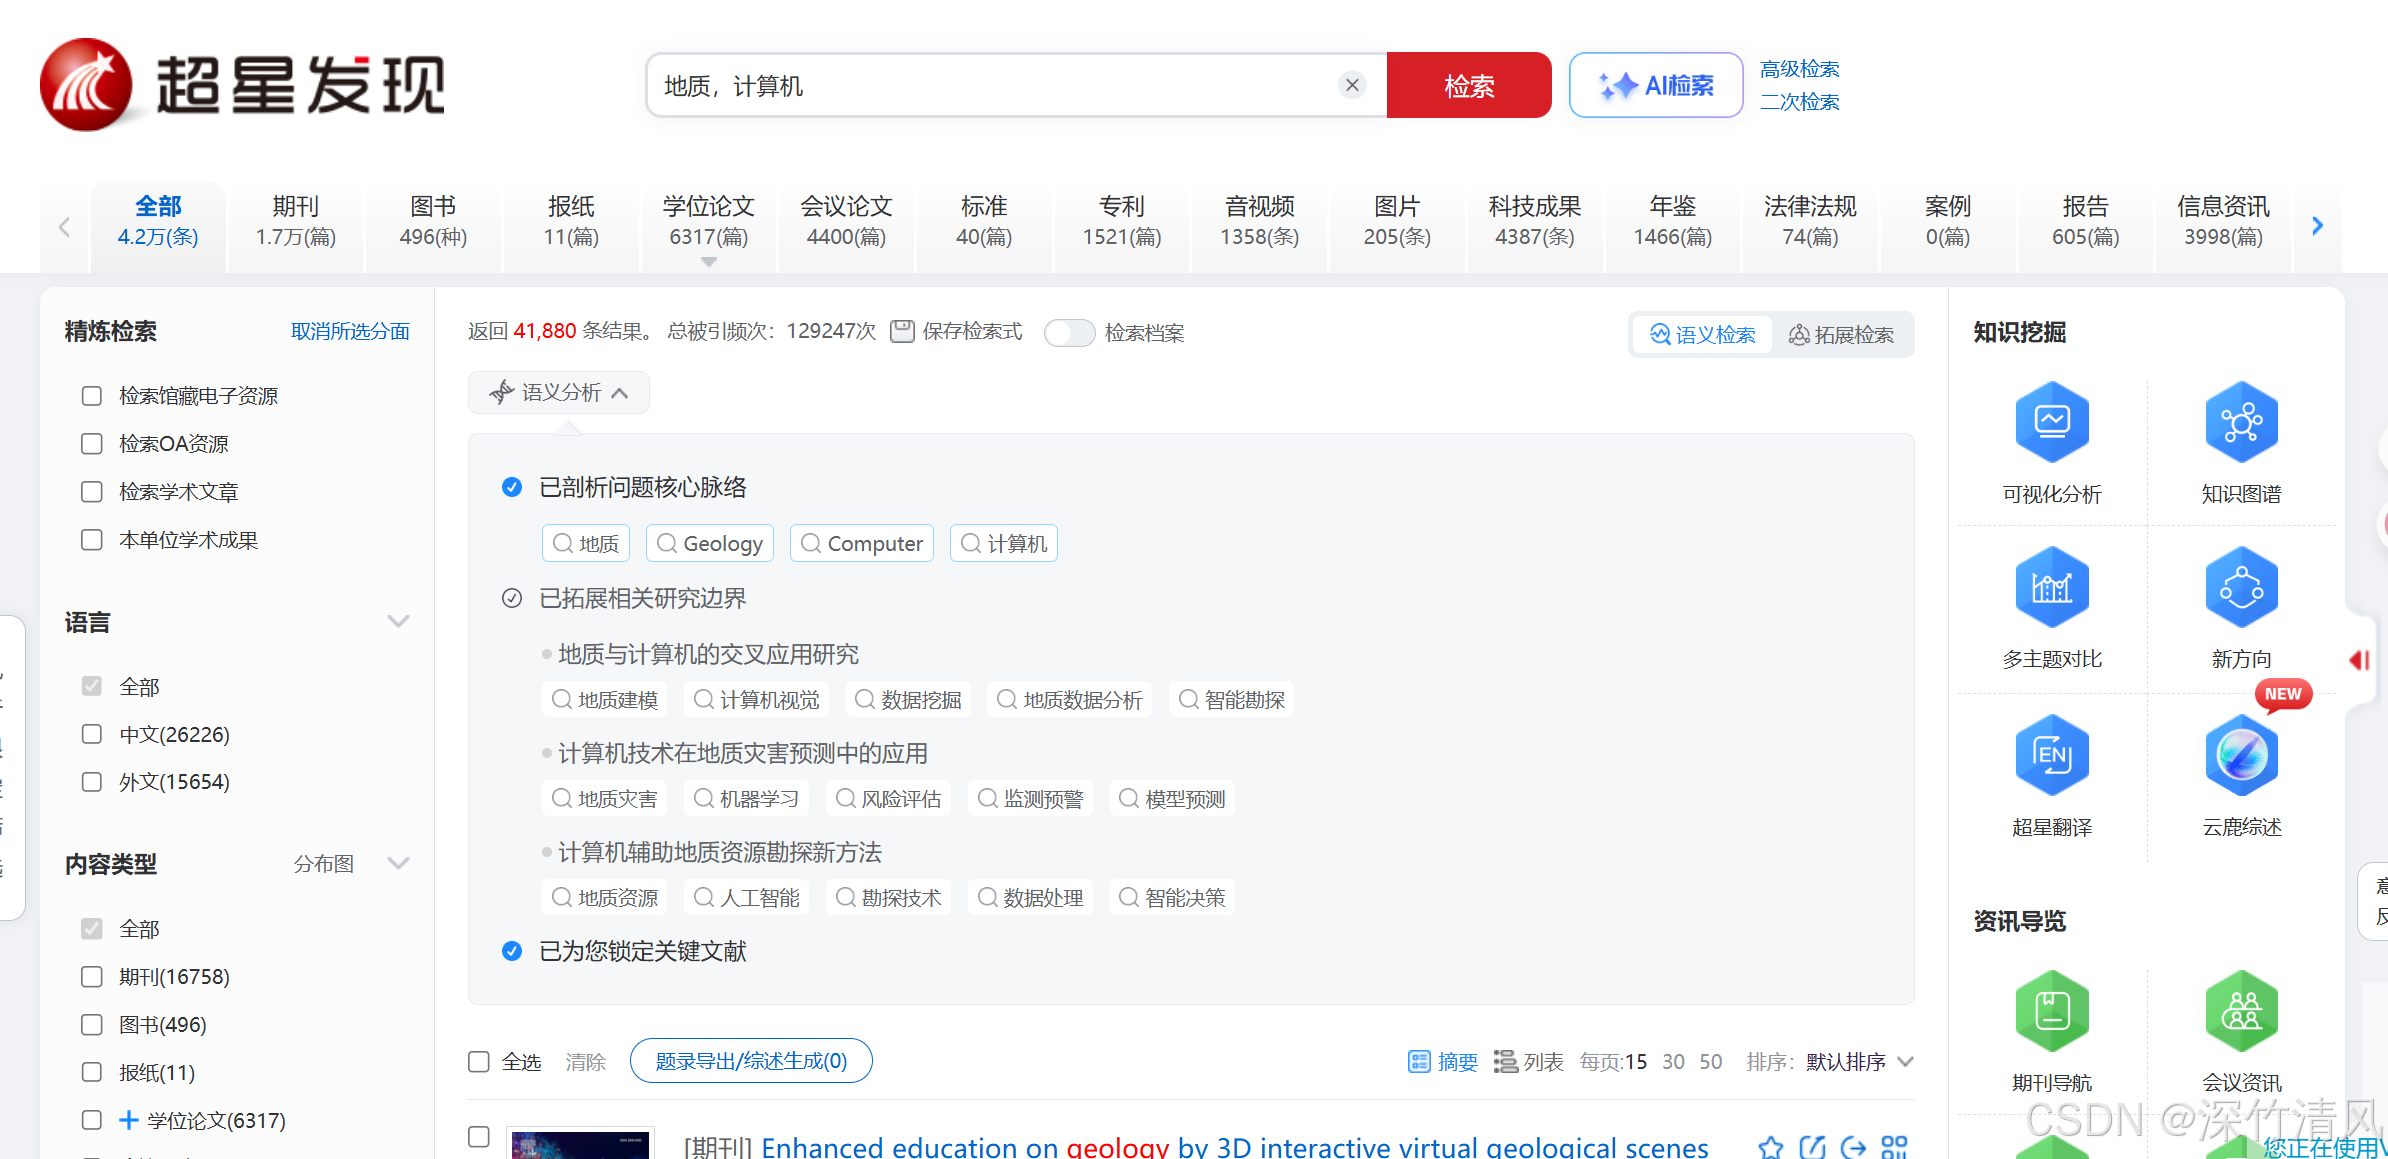Click the red 检索 search button
Viewport: 2388px width, 1159px height.
click(x=1468, y=86)
